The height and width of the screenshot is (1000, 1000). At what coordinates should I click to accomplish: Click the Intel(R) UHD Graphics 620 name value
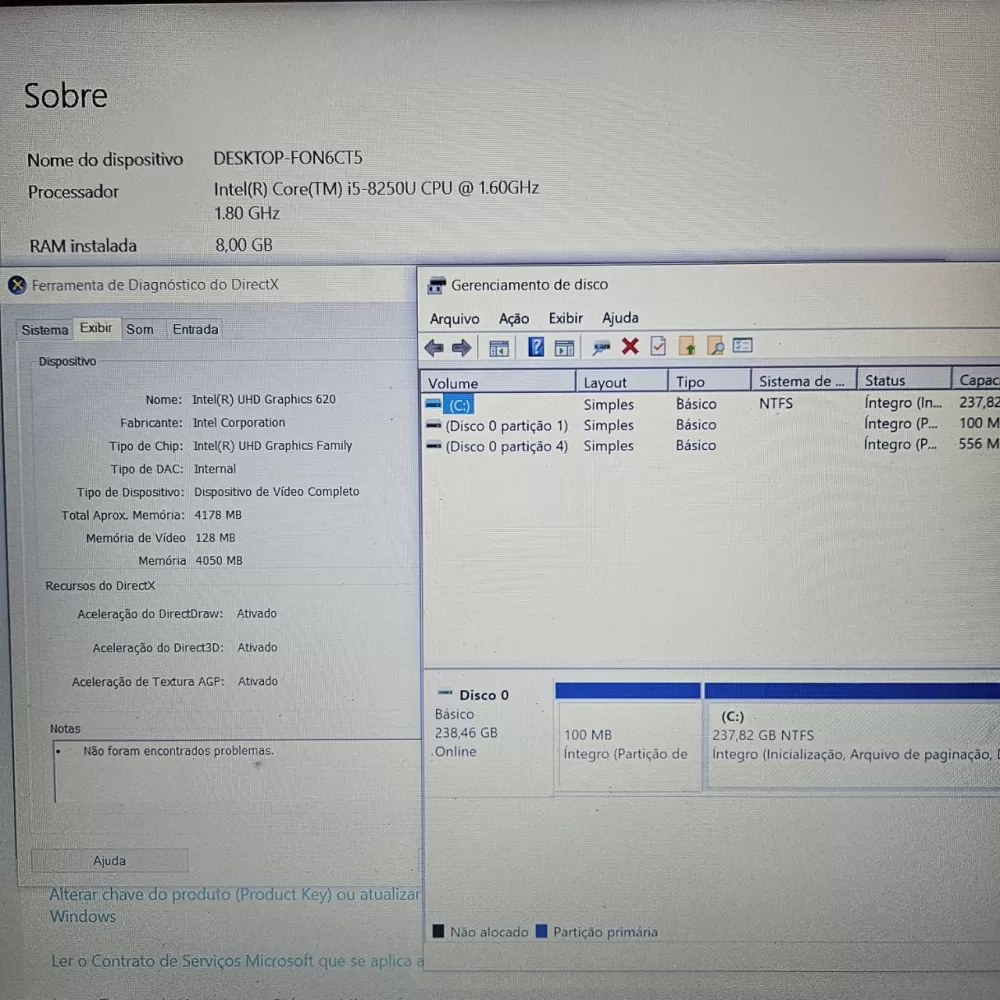[x=264, y=399]
